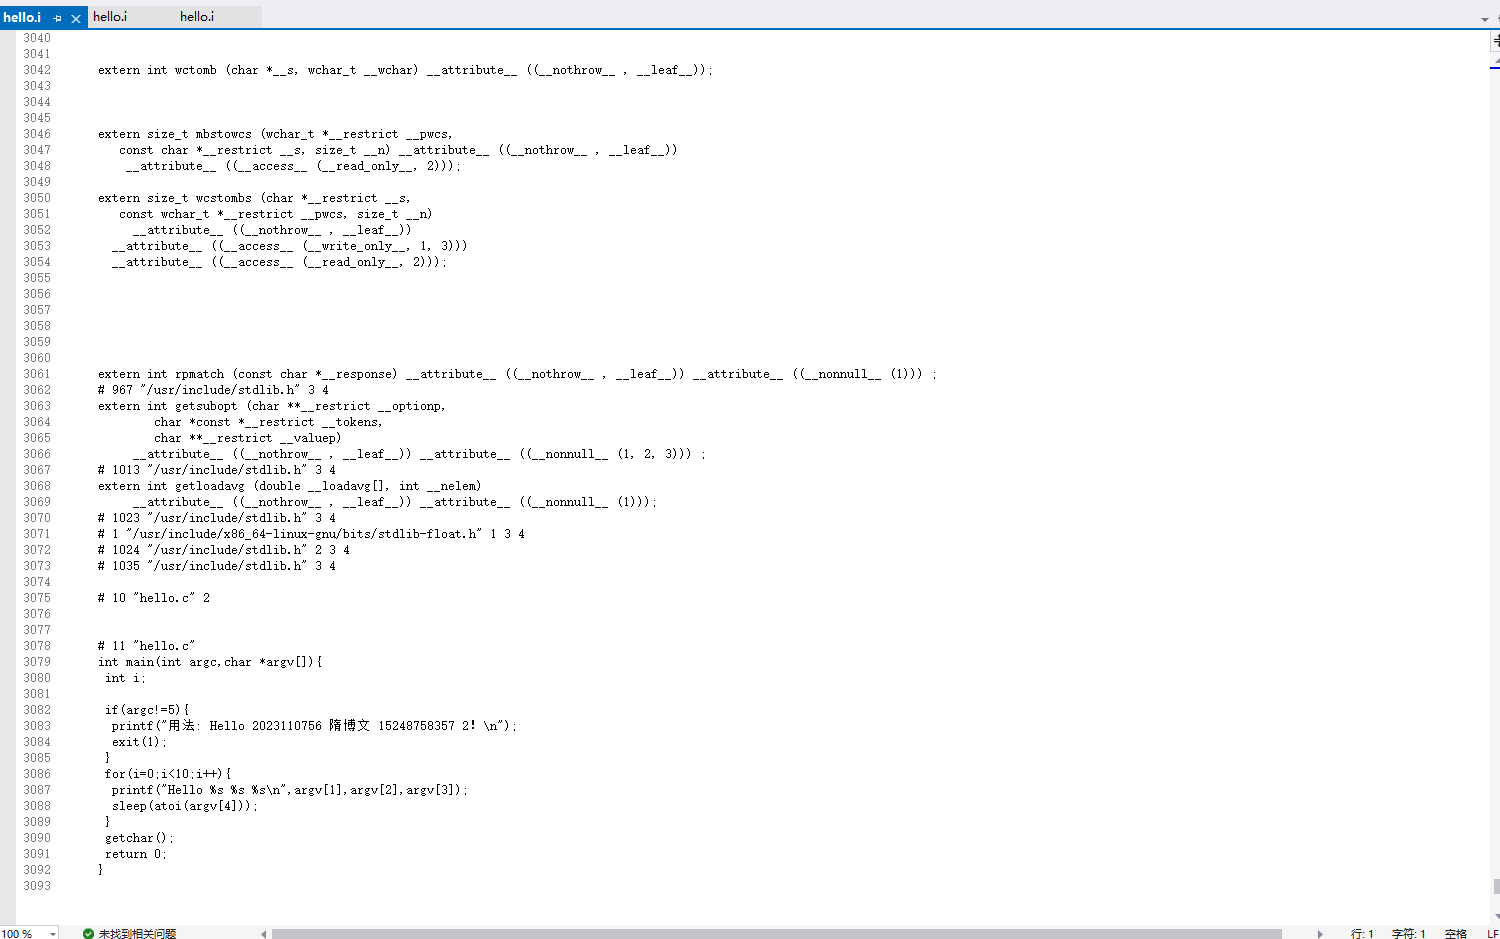Click the 'const wchar_t *__restrict __pwcs' line
Viewport: 1500px width, 939px height.
click(x=276, y=214)
